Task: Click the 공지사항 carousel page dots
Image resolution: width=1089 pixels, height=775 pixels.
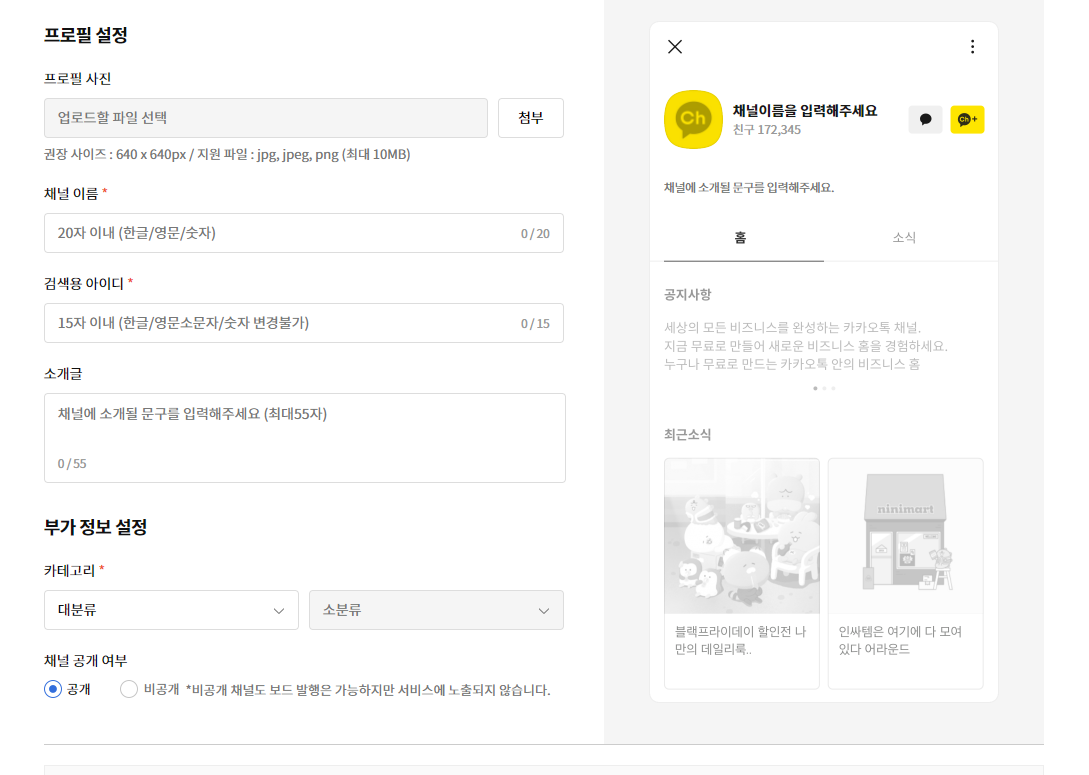Action: coord(824,388)
